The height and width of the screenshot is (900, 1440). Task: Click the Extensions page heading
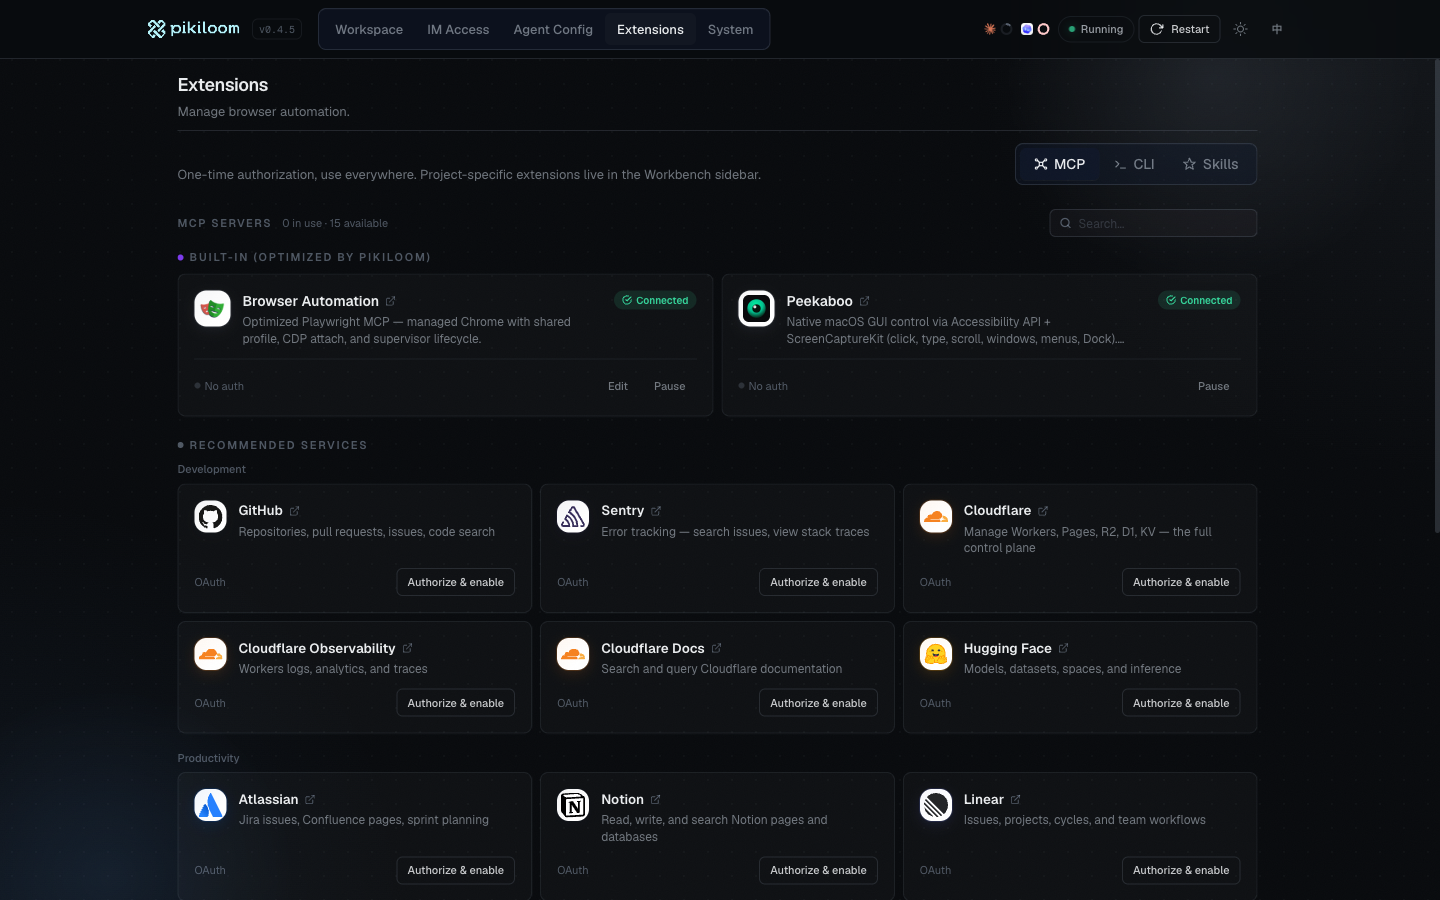coord(223,85)
